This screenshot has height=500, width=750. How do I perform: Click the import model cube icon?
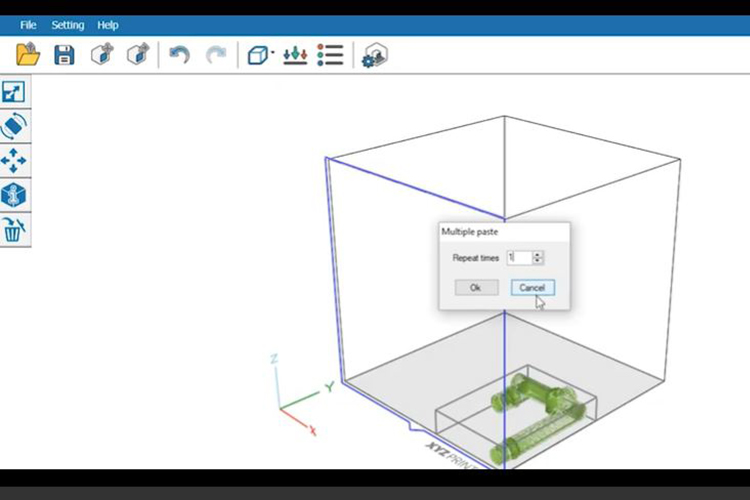pos(101,55)
